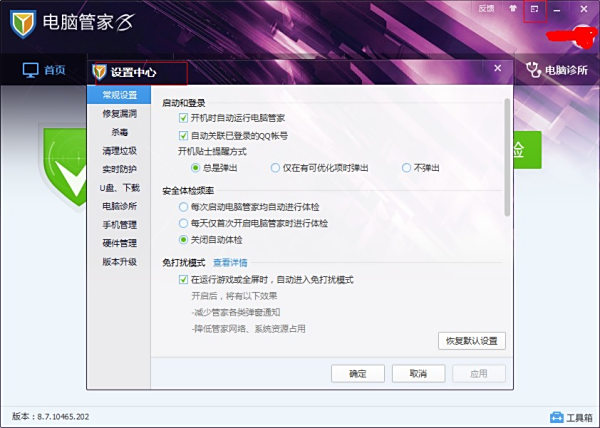Select 实时防护 in settings sidebar

pyautogui.click(x=119, y=169)
